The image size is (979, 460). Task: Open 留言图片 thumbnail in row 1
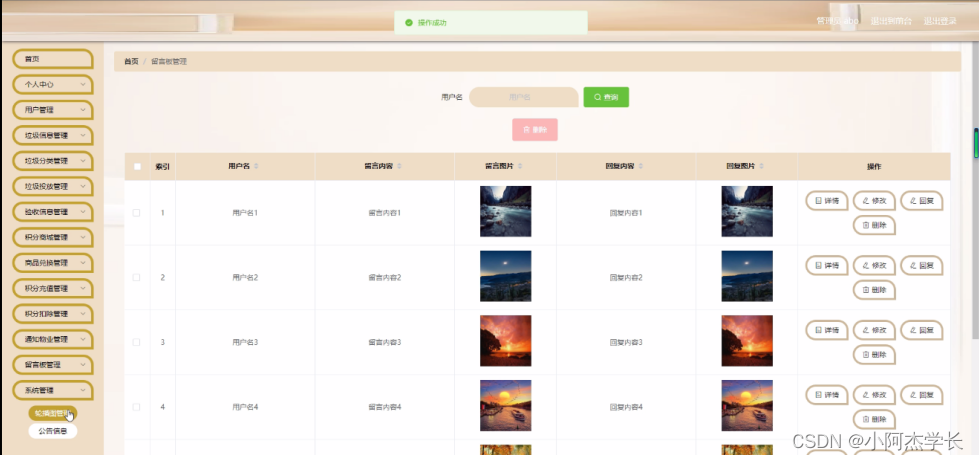point(506,212)
